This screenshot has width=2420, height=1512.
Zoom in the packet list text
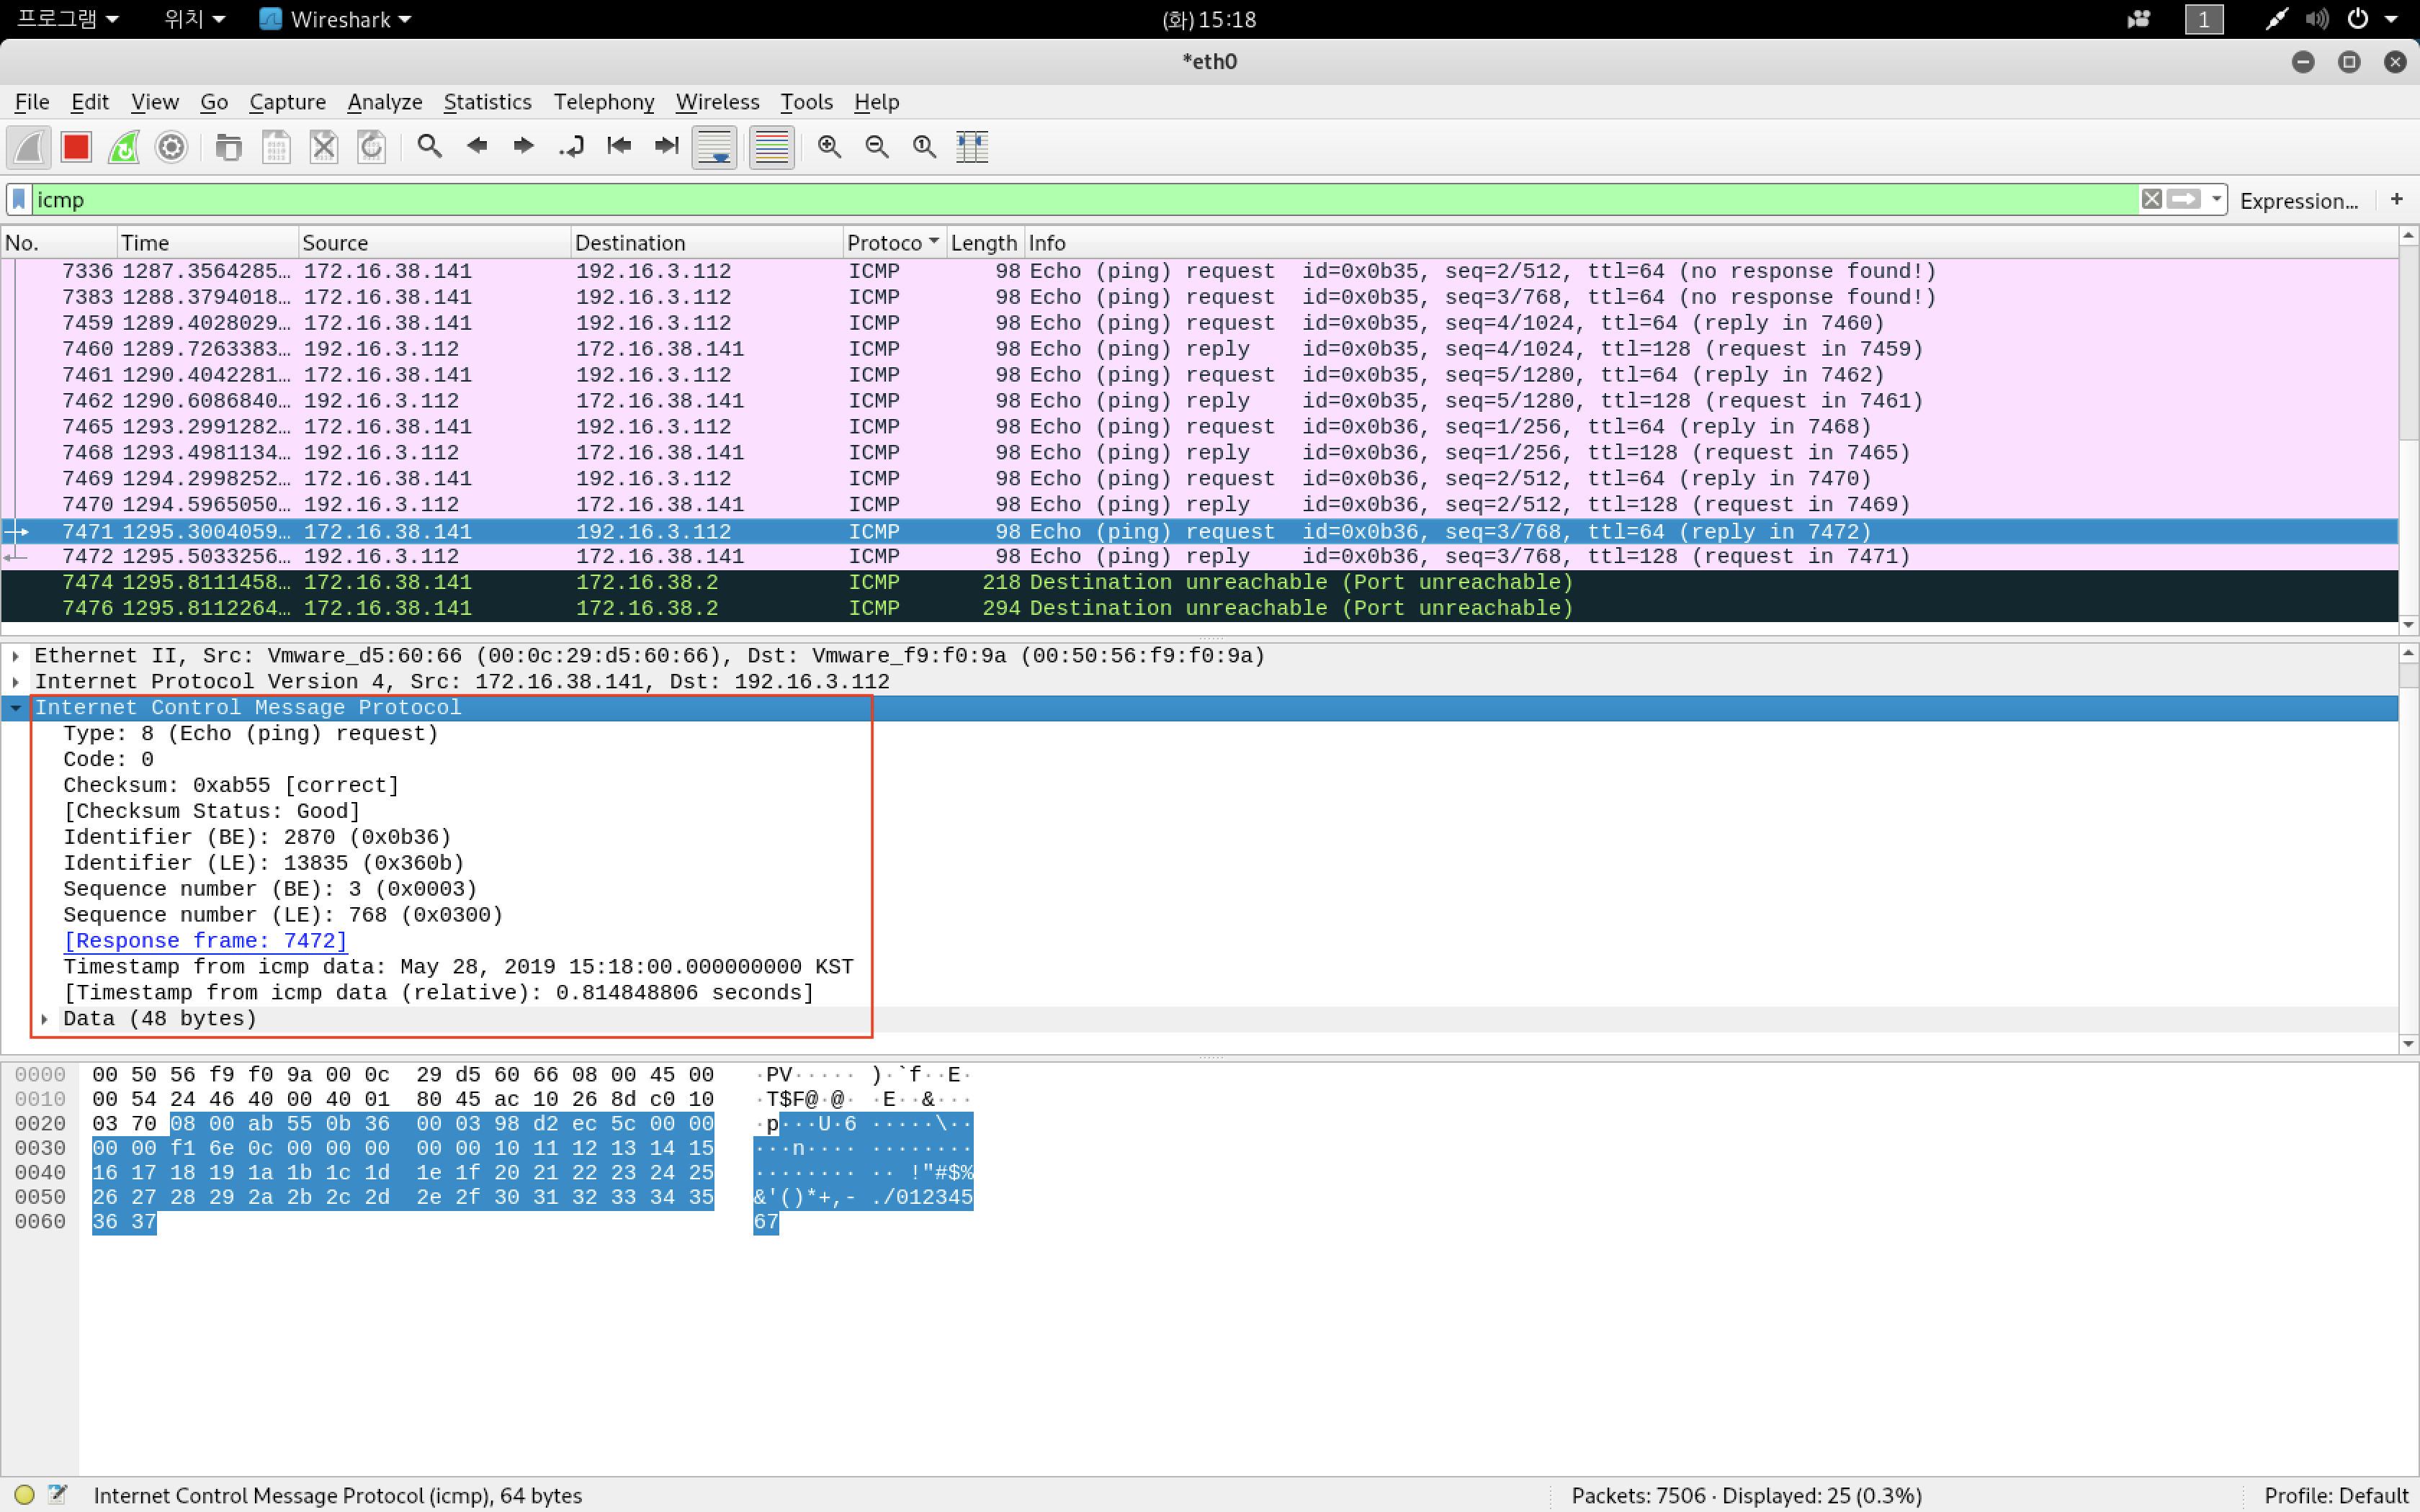point(829,147)
